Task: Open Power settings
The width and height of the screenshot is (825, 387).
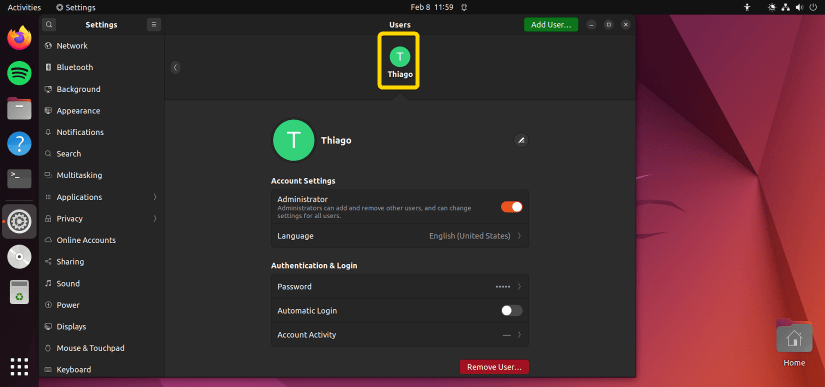Action: [x=102, y=305]
